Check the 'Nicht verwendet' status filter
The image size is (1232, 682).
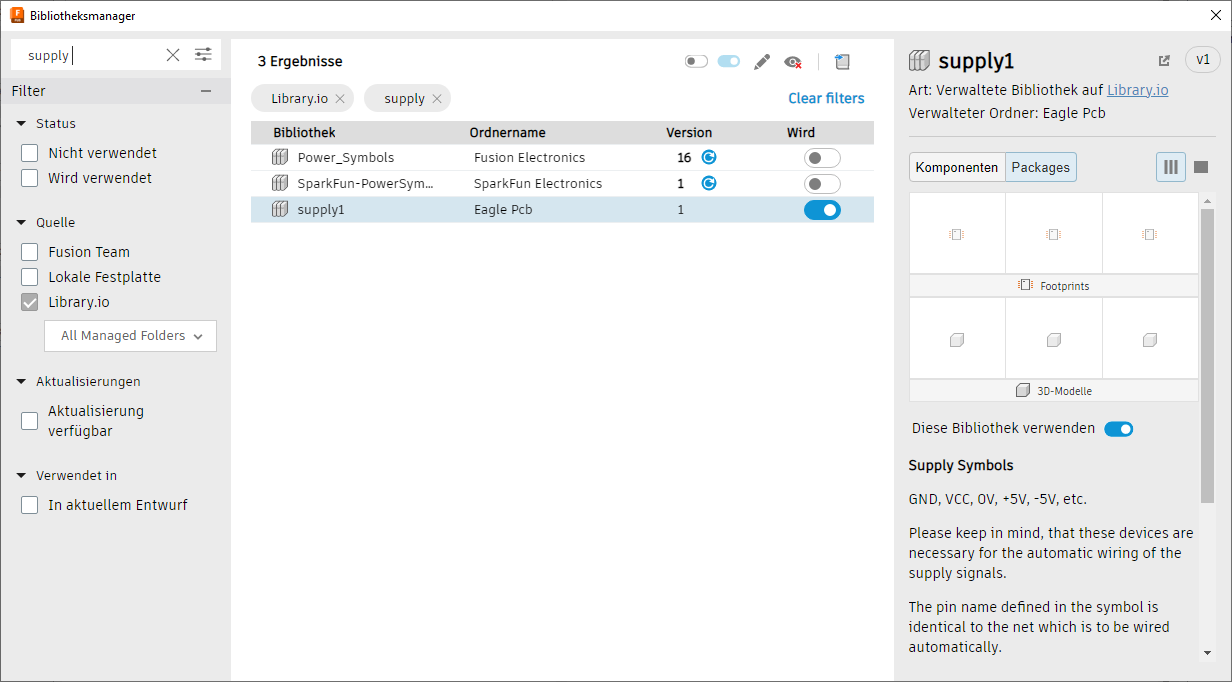(29, 152)
